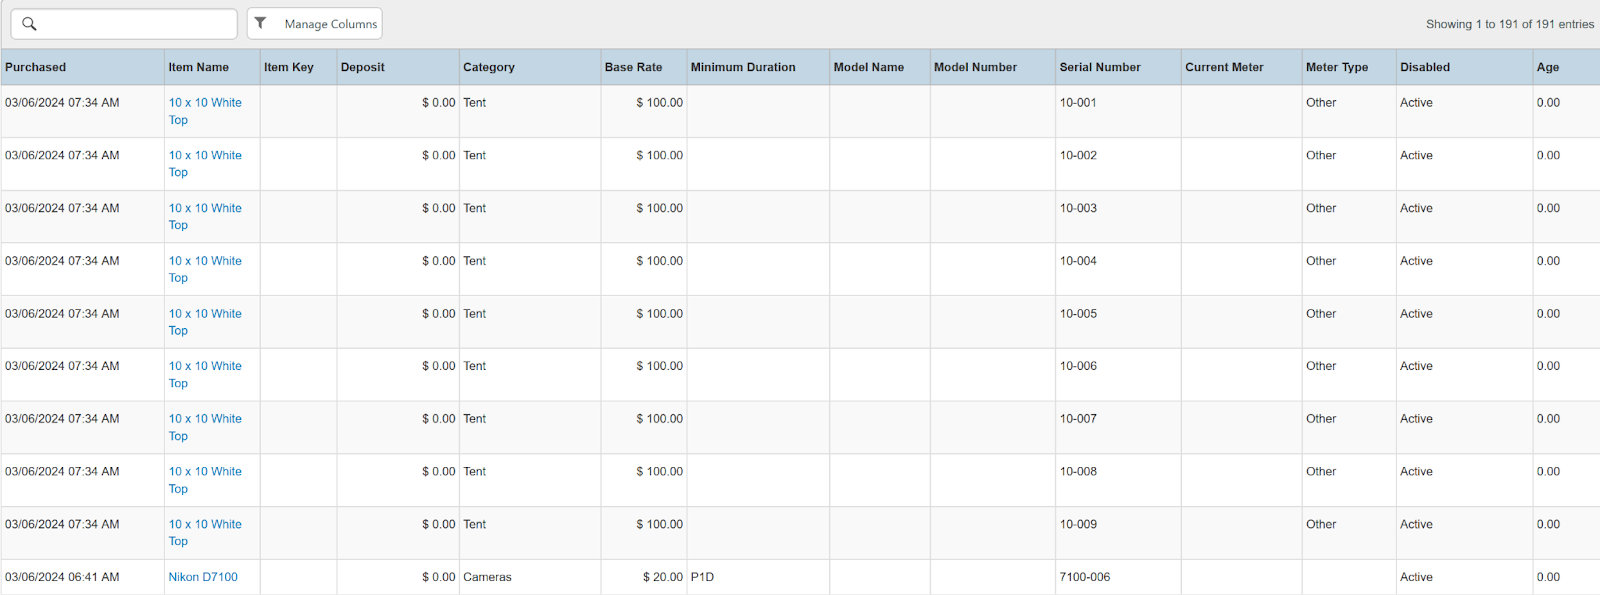Sort by the Disabled column header

point(1424,67)
